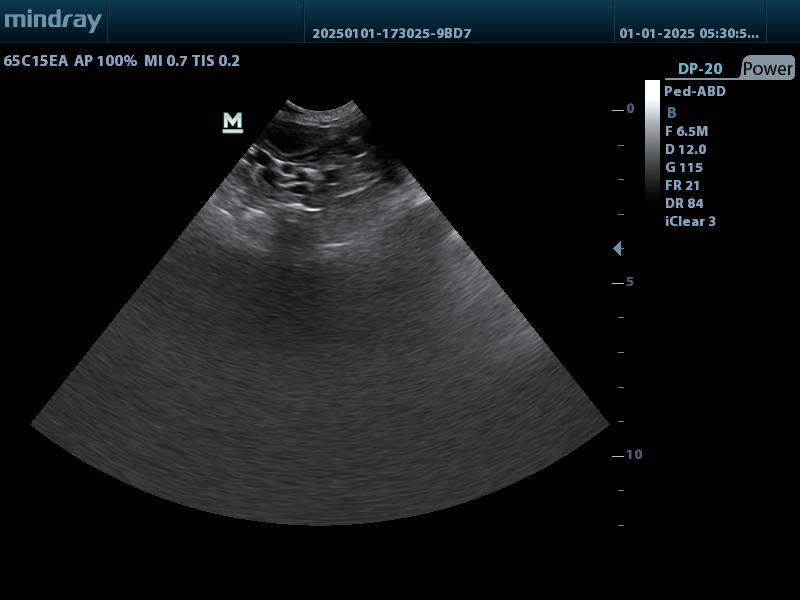Select the Ped-ABD exam preset label
800x600 pixels.
[x=695, y=91]
